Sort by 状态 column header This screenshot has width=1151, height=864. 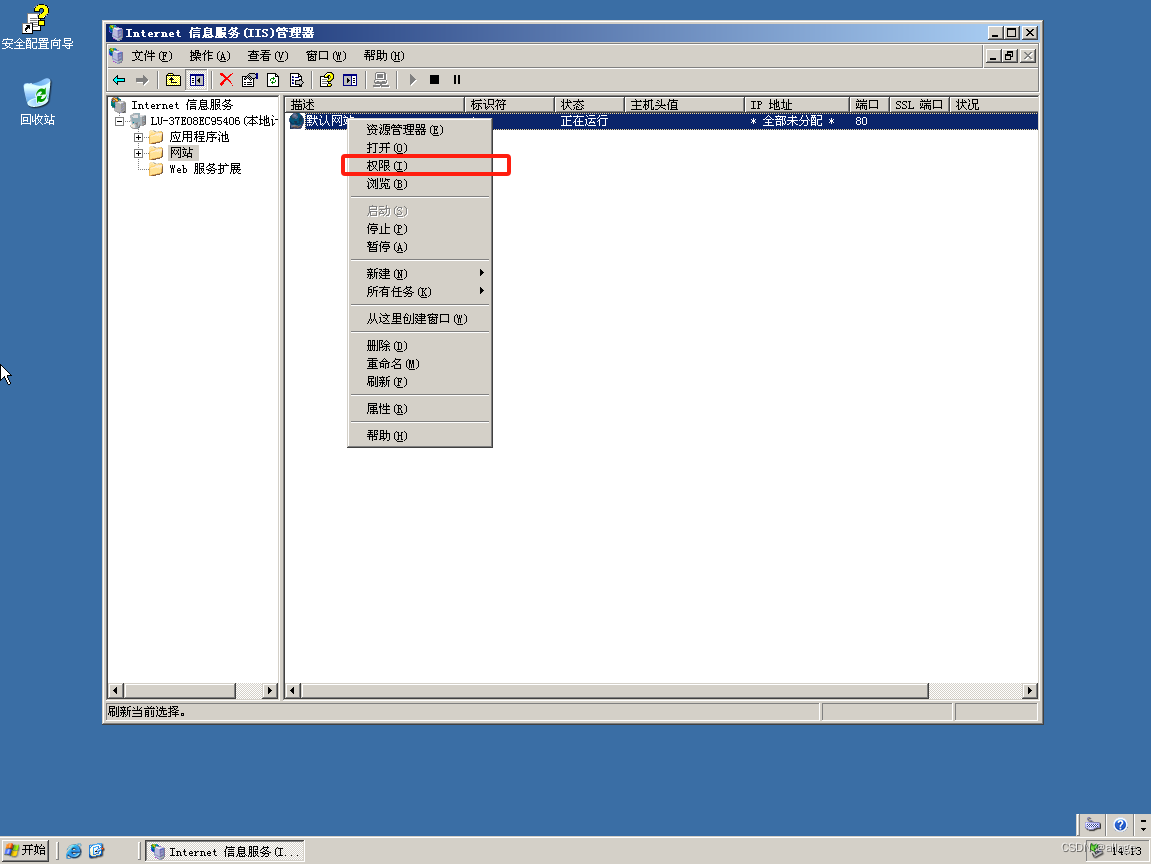point(589,104)
